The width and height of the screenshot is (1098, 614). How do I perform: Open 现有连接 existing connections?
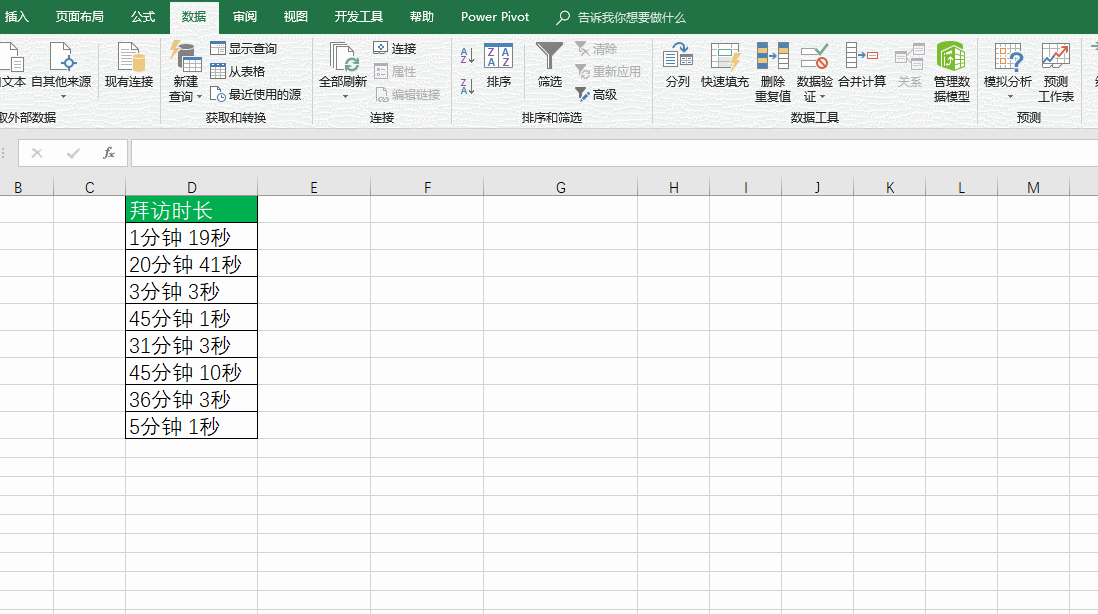click(129, 66)
